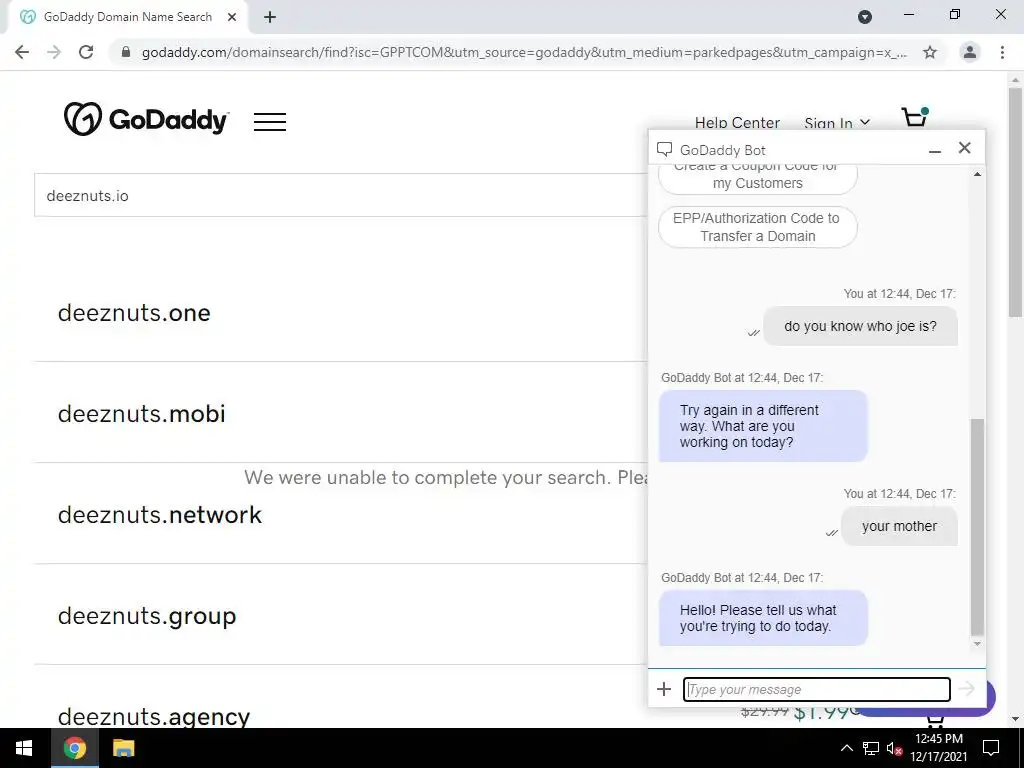The width and height of the screenshot is (1024, 768).
Task: Select the deeznuts.mobi domain result
Action: 141,413
